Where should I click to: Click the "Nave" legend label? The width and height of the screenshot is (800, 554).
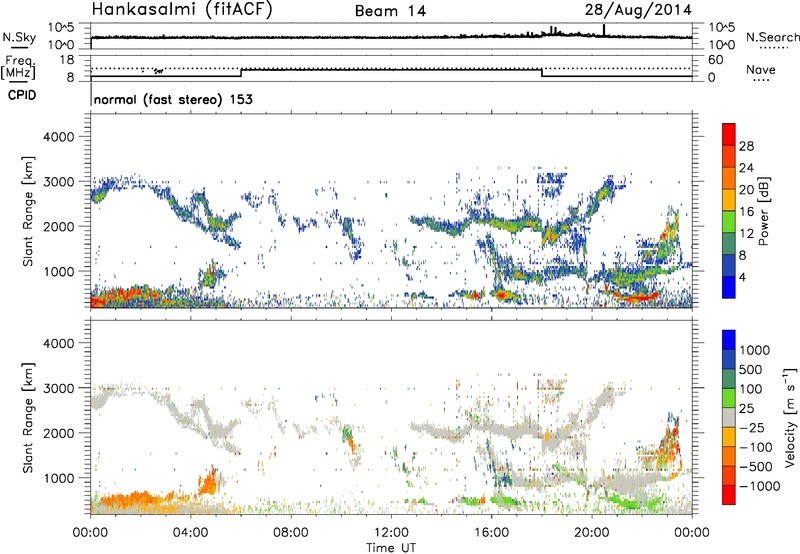[x=761, y=69]
